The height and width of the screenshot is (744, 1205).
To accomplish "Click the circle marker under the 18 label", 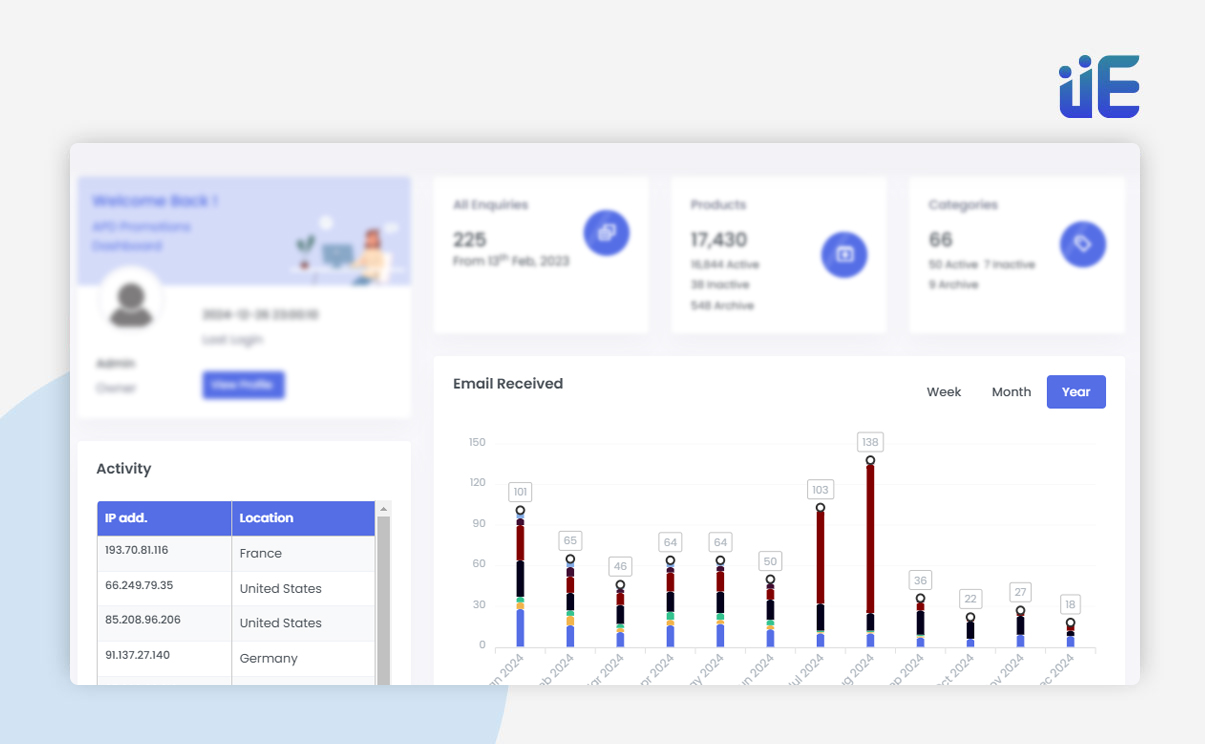I will (x=1070, y=623).
